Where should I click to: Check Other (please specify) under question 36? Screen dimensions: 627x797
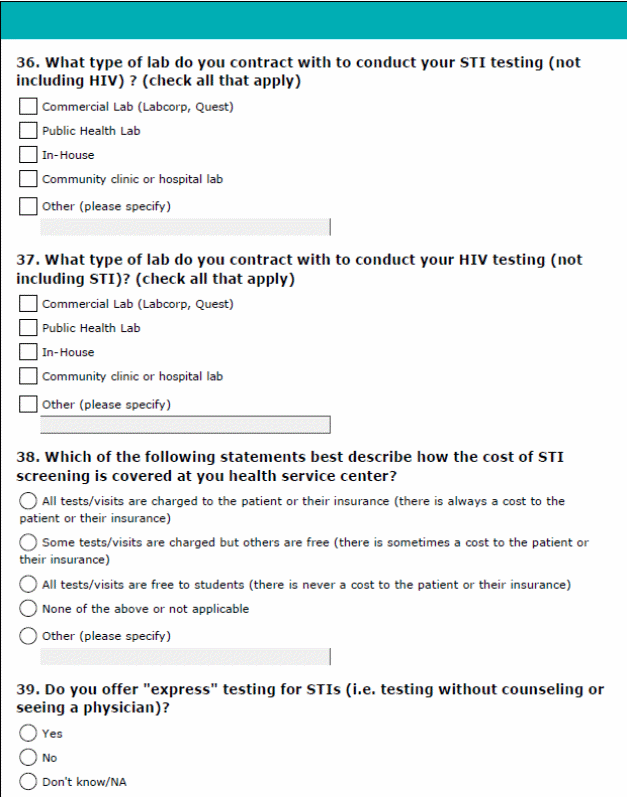[x=29, y=207]
